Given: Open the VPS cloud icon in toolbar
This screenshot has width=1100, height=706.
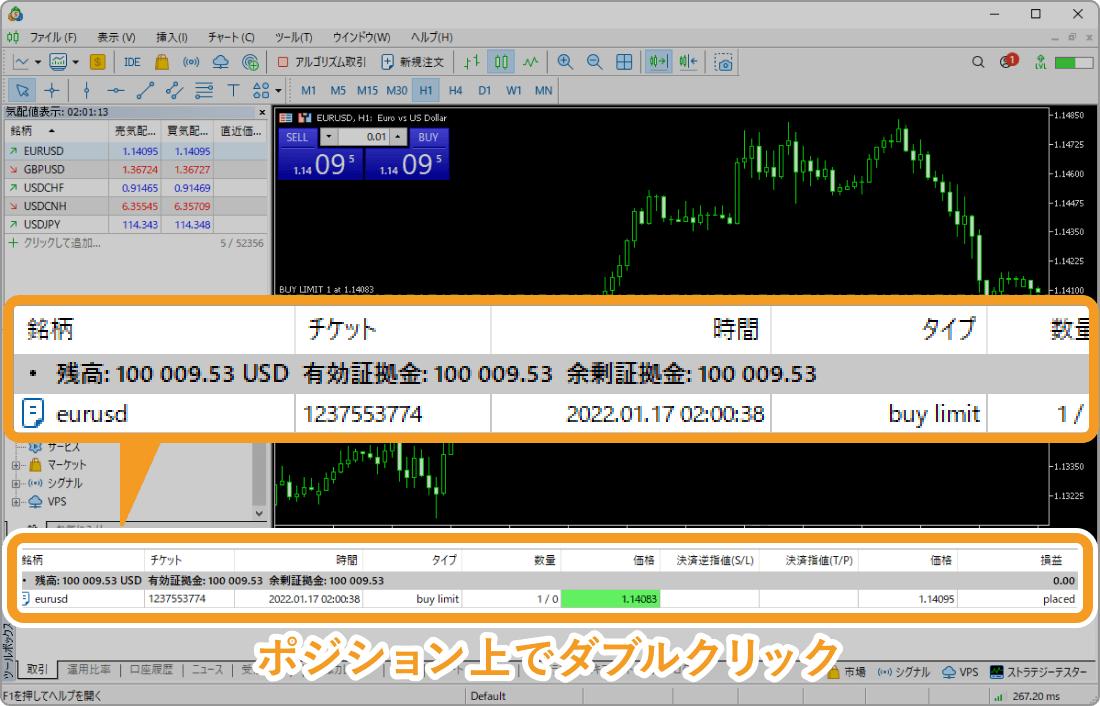Looking at the screenshot, I should 220,62.
